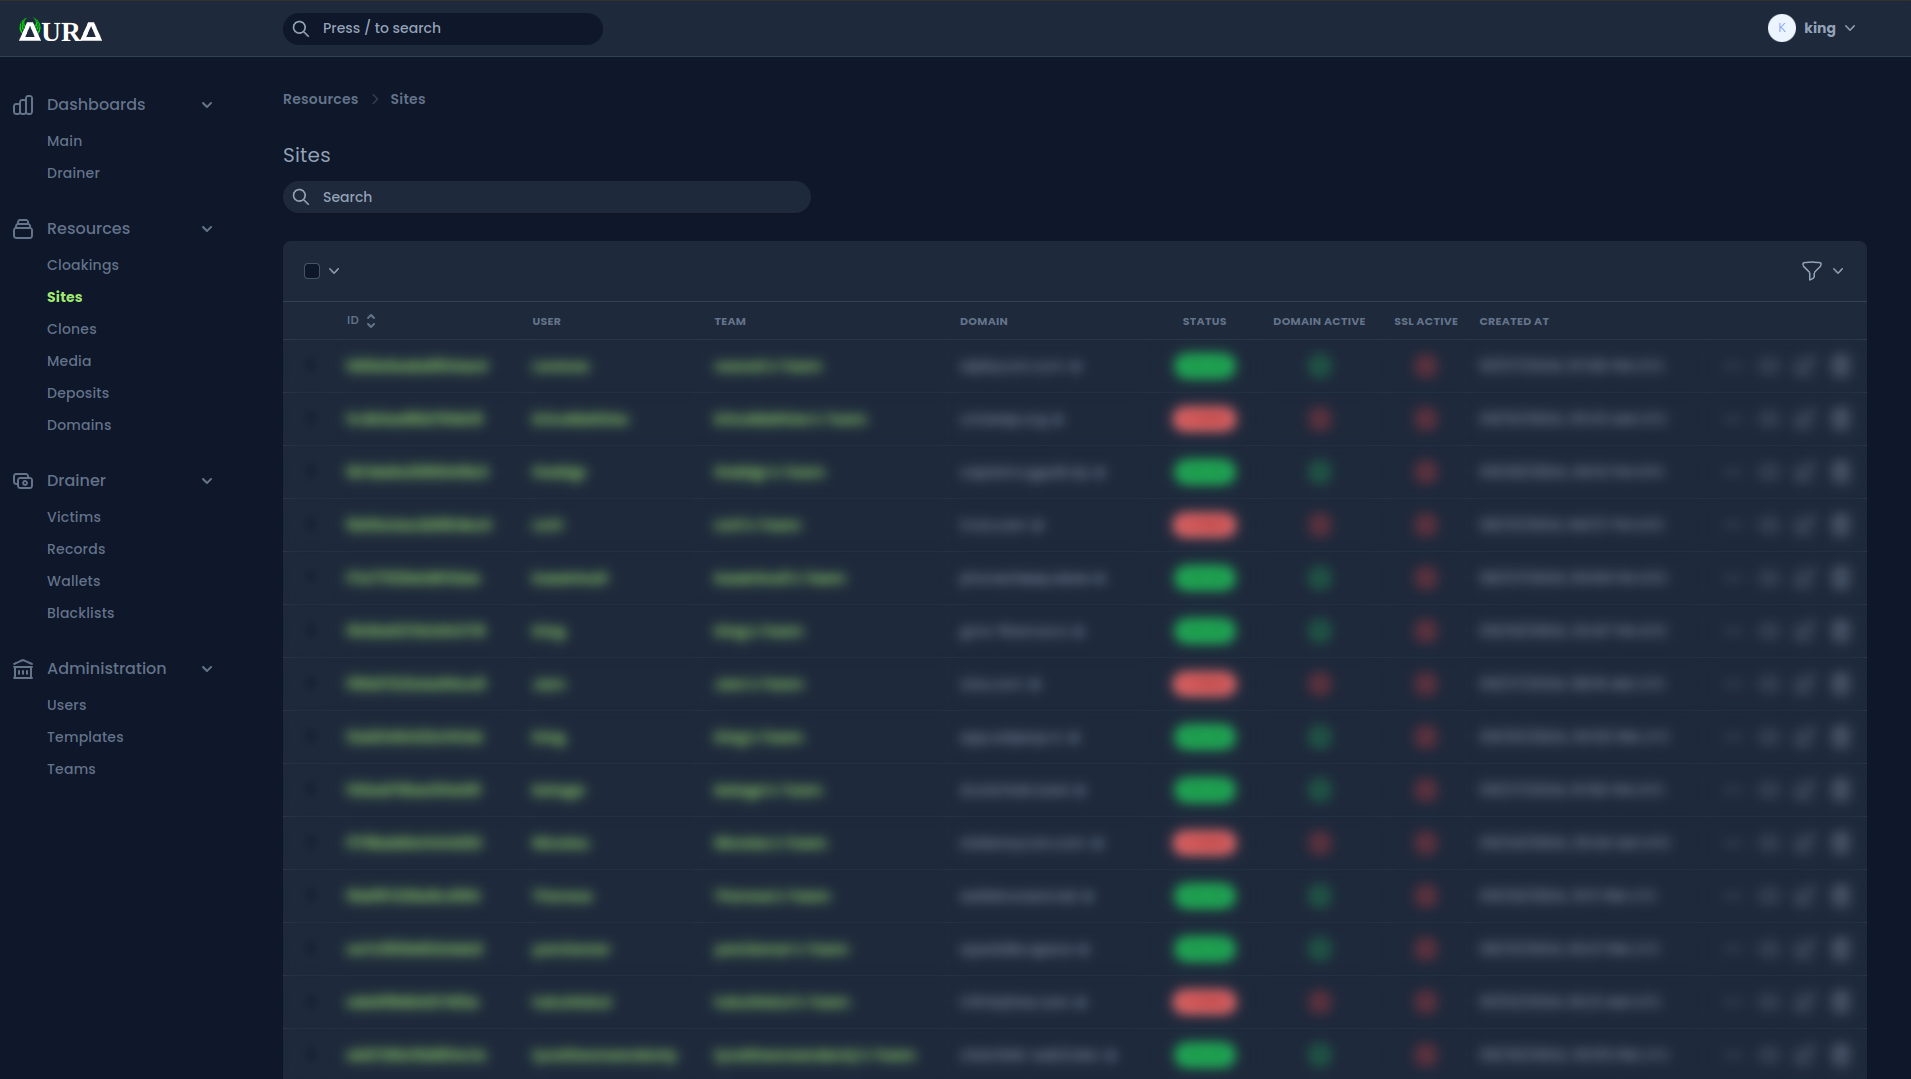Image resolution: width=1911 pixels, height=1079 pixels.
Task: Navigate to the Templates page
Action: point(85,736)
